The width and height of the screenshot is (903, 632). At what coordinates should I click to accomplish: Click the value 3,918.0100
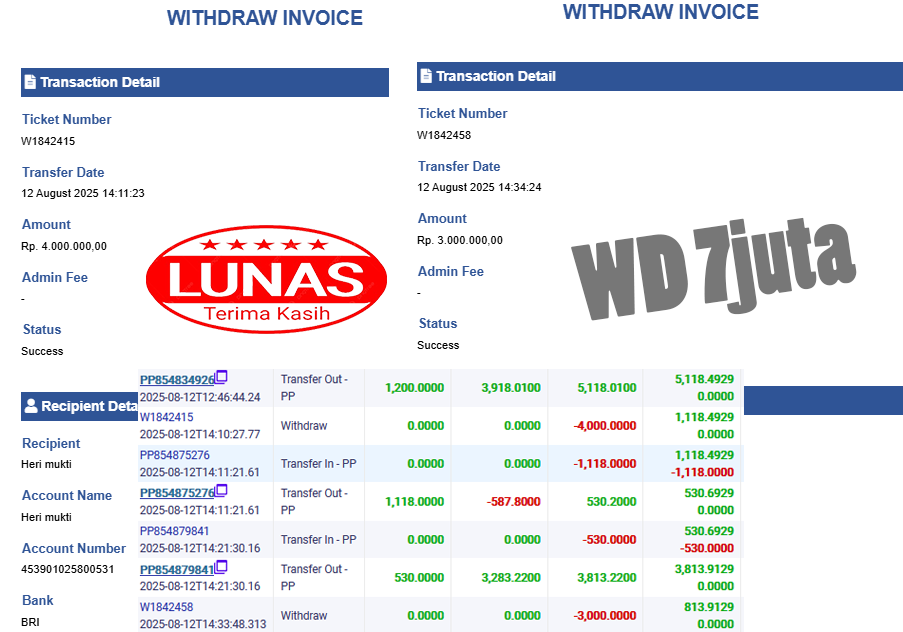point(511,388)
